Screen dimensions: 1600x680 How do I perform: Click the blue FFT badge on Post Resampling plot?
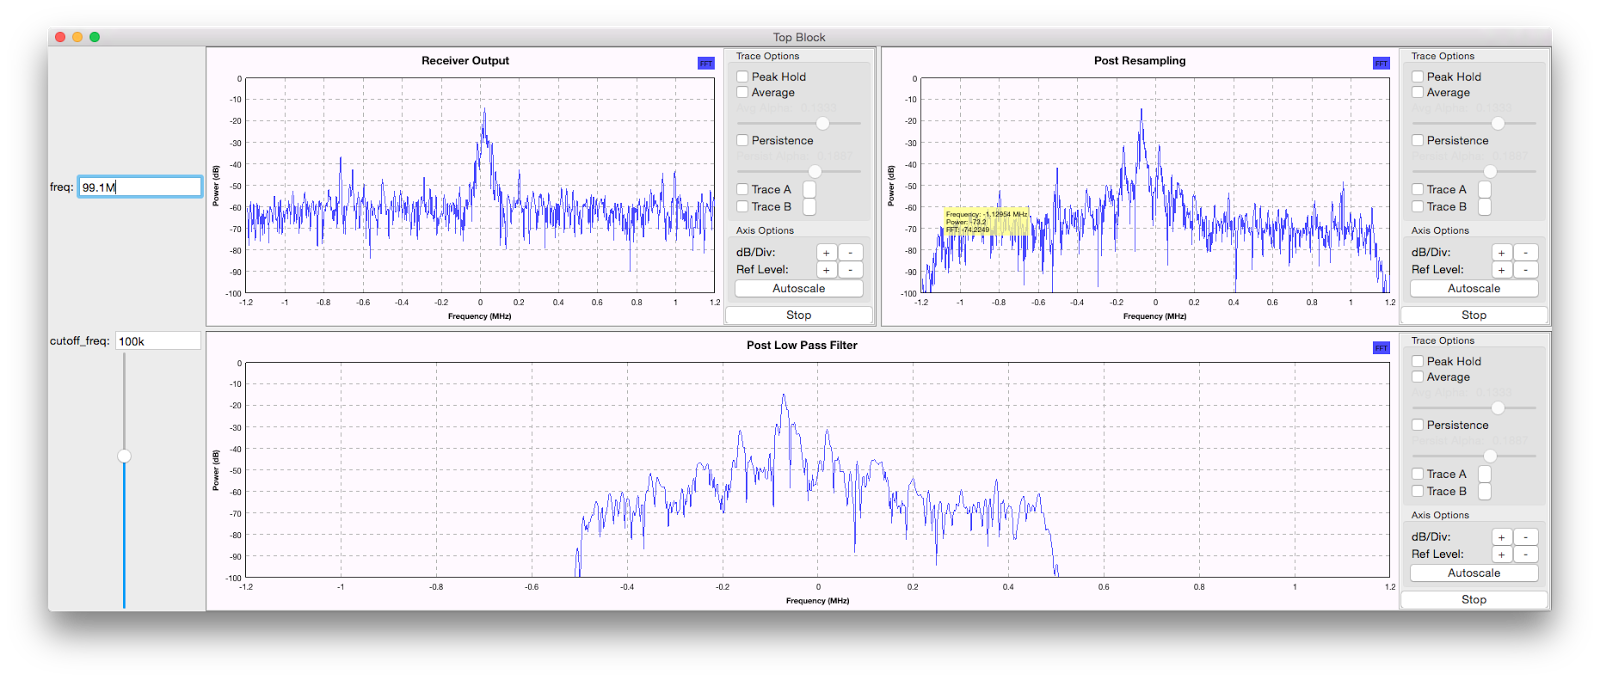(1381, 63)
